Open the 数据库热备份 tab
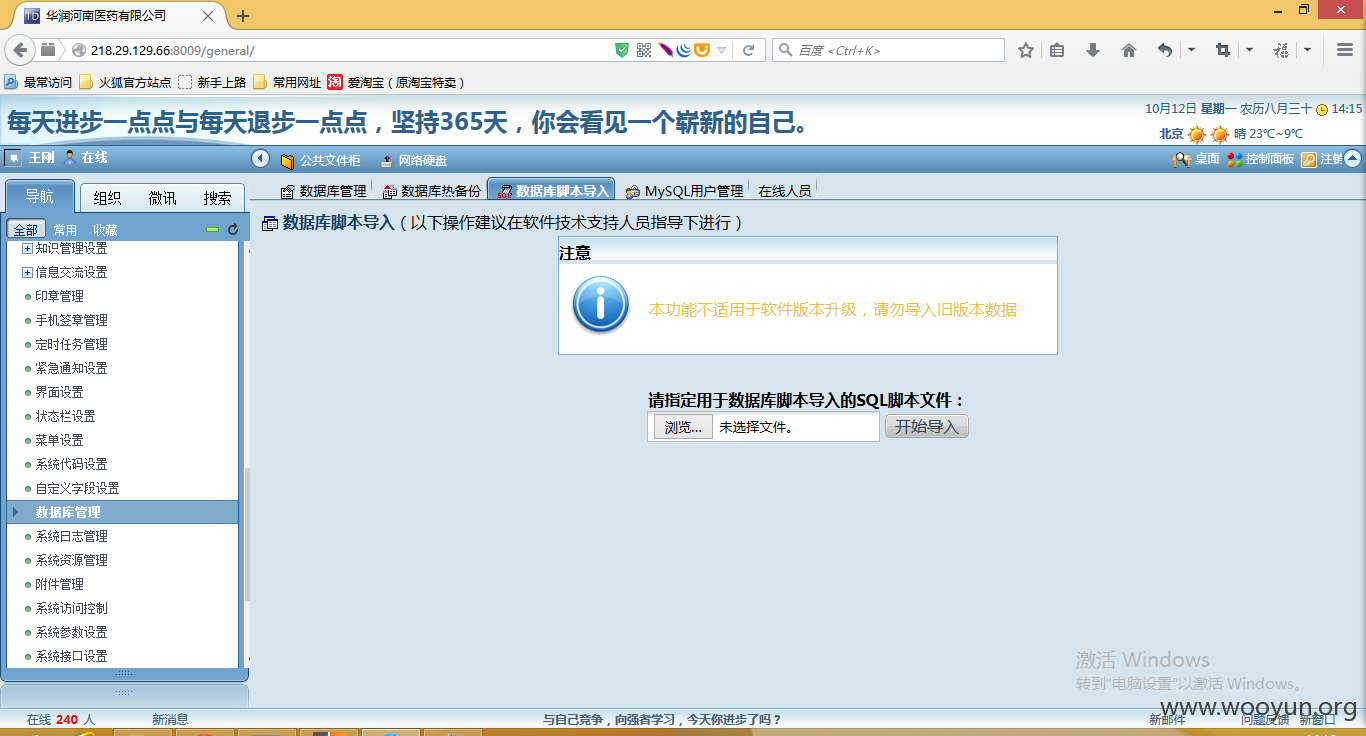Screen dimensions: 1366x736 [431, 191]
